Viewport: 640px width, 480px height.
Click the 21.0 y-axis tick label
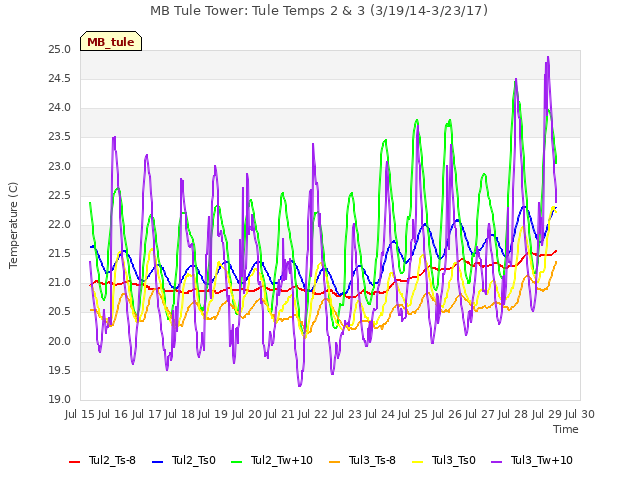tap(60, 283)
